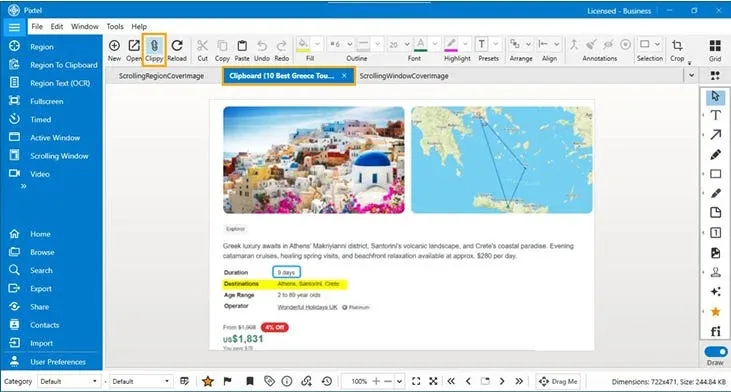
Task: Toggle the hamburger sidebar menu
Action: click(14, 27)
